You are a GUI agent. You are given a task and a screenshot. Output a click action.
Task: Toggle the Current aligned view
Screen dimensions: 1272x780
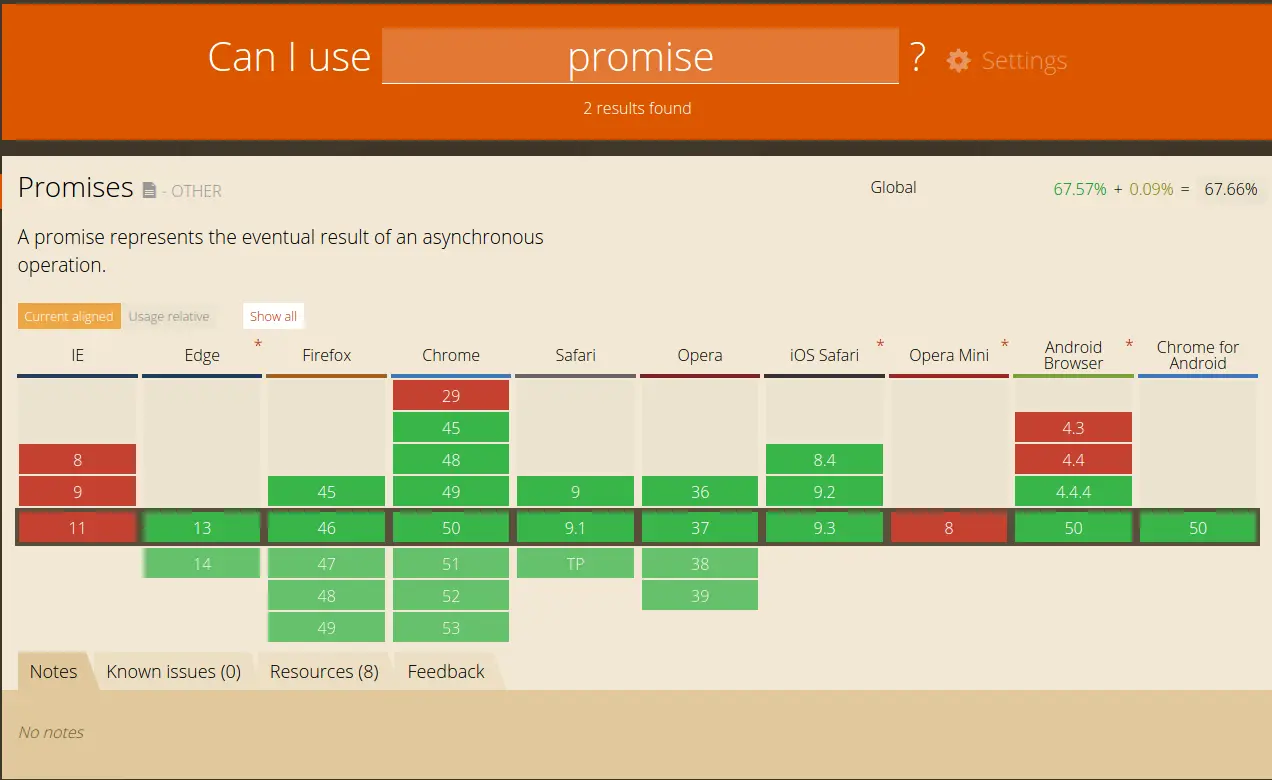click(69, 316)
